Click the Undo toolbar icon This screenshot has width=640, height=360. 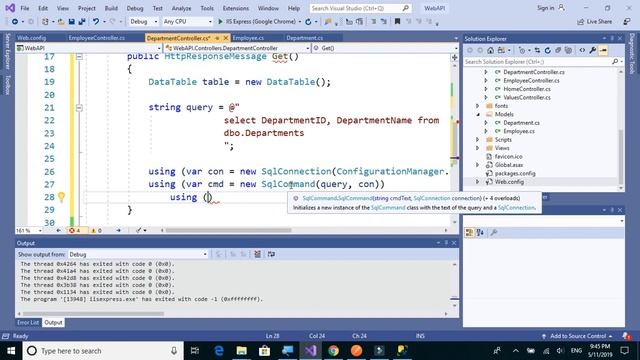pyautogui.click(x=96, y=22)
